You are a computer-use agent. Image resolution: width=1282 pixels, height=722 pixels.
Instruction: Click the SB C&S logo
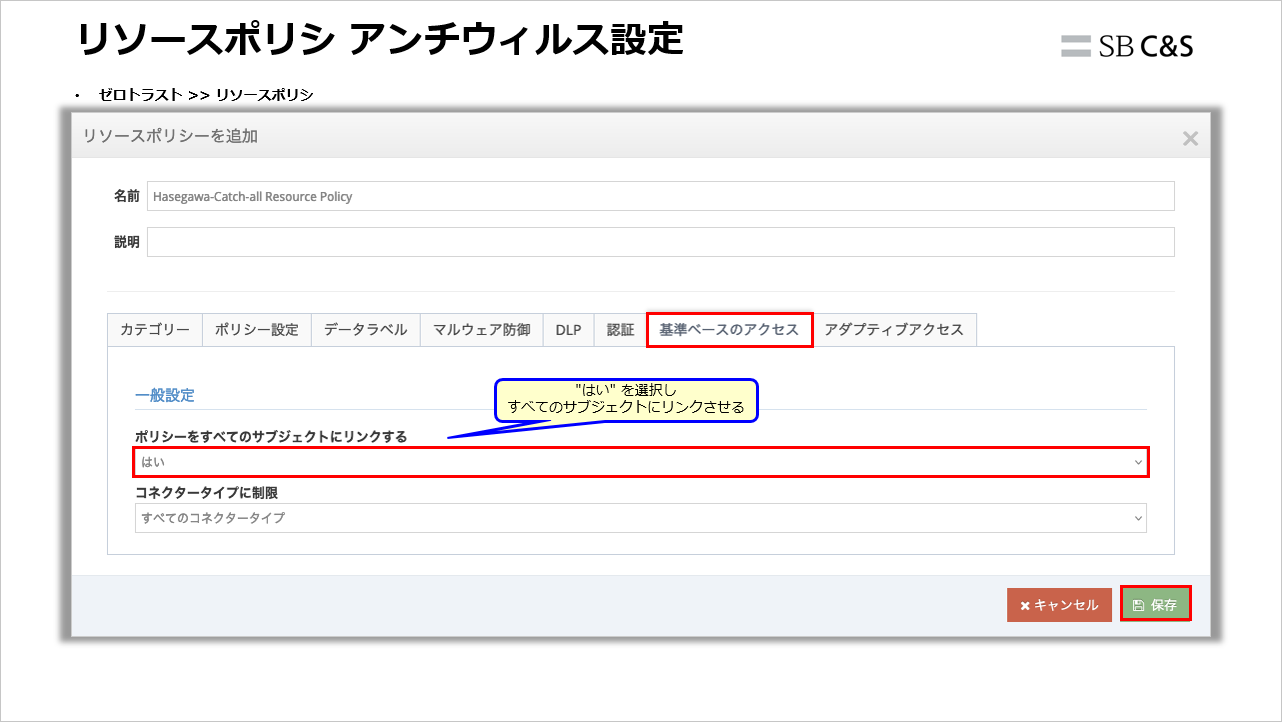[1127, 46]
